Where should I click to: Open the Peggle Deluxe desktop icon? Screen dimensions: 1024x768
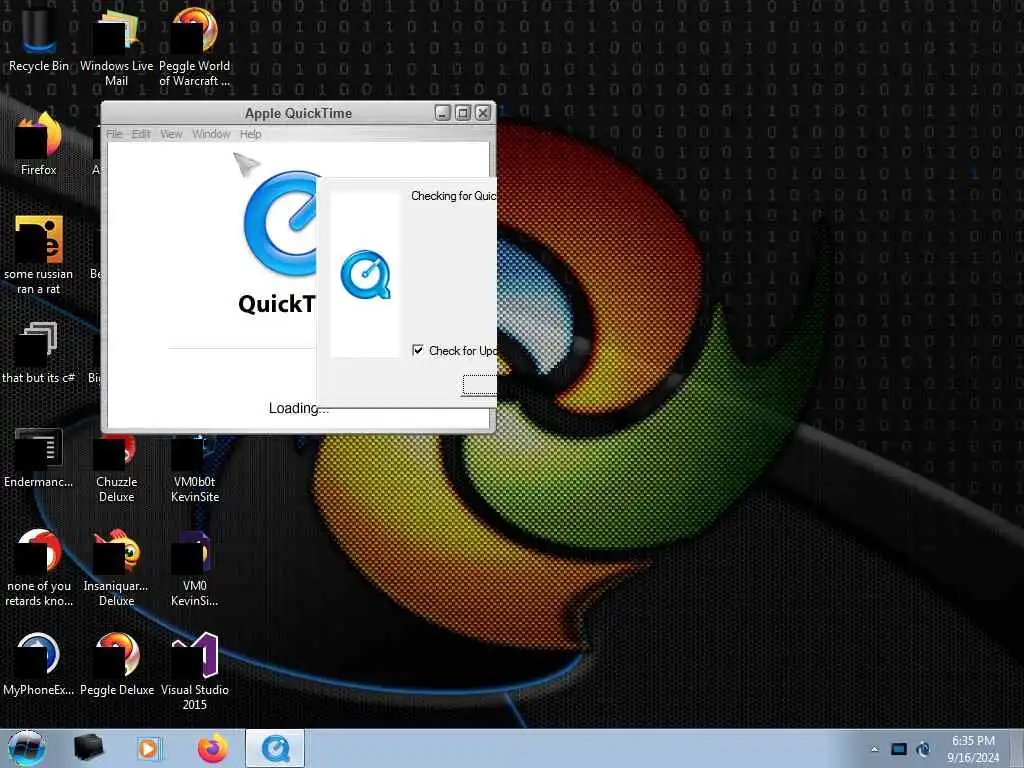click(x=116, y=664)
